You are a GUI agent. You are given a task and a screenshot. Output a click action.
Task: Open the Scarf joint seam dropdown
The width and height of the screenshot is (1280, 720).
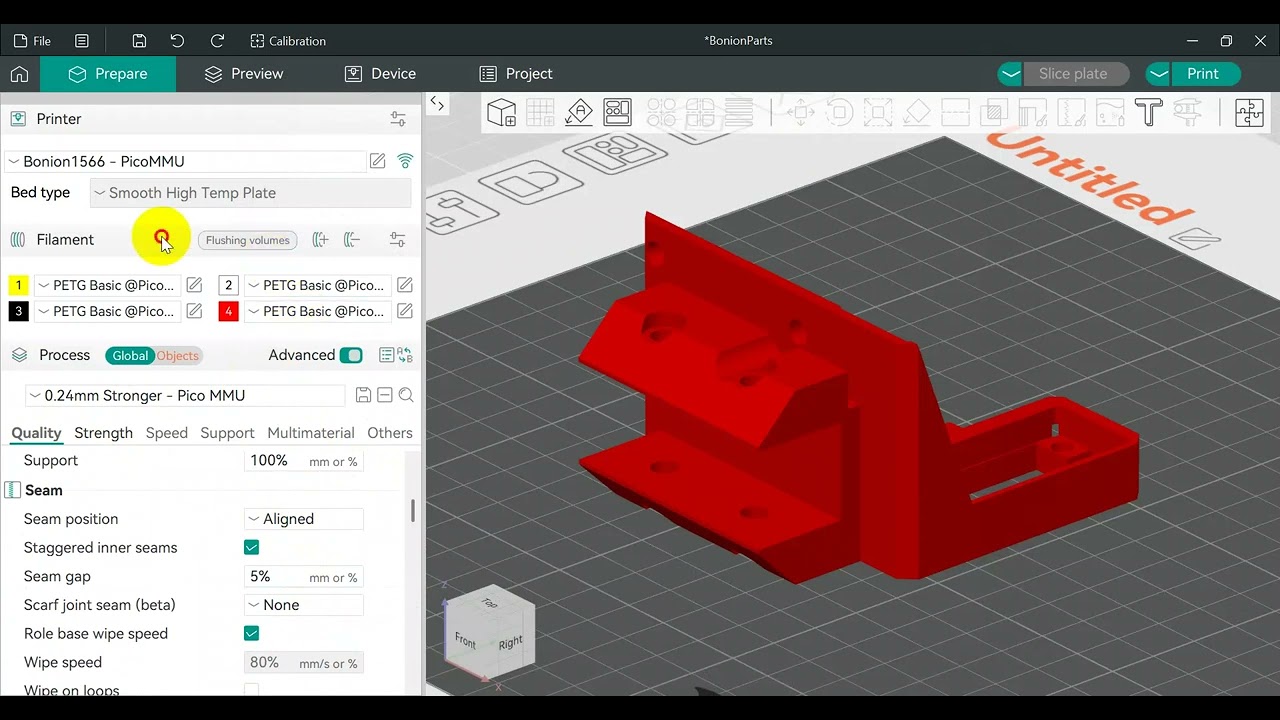pyautogui.click(x=304, y=605)
